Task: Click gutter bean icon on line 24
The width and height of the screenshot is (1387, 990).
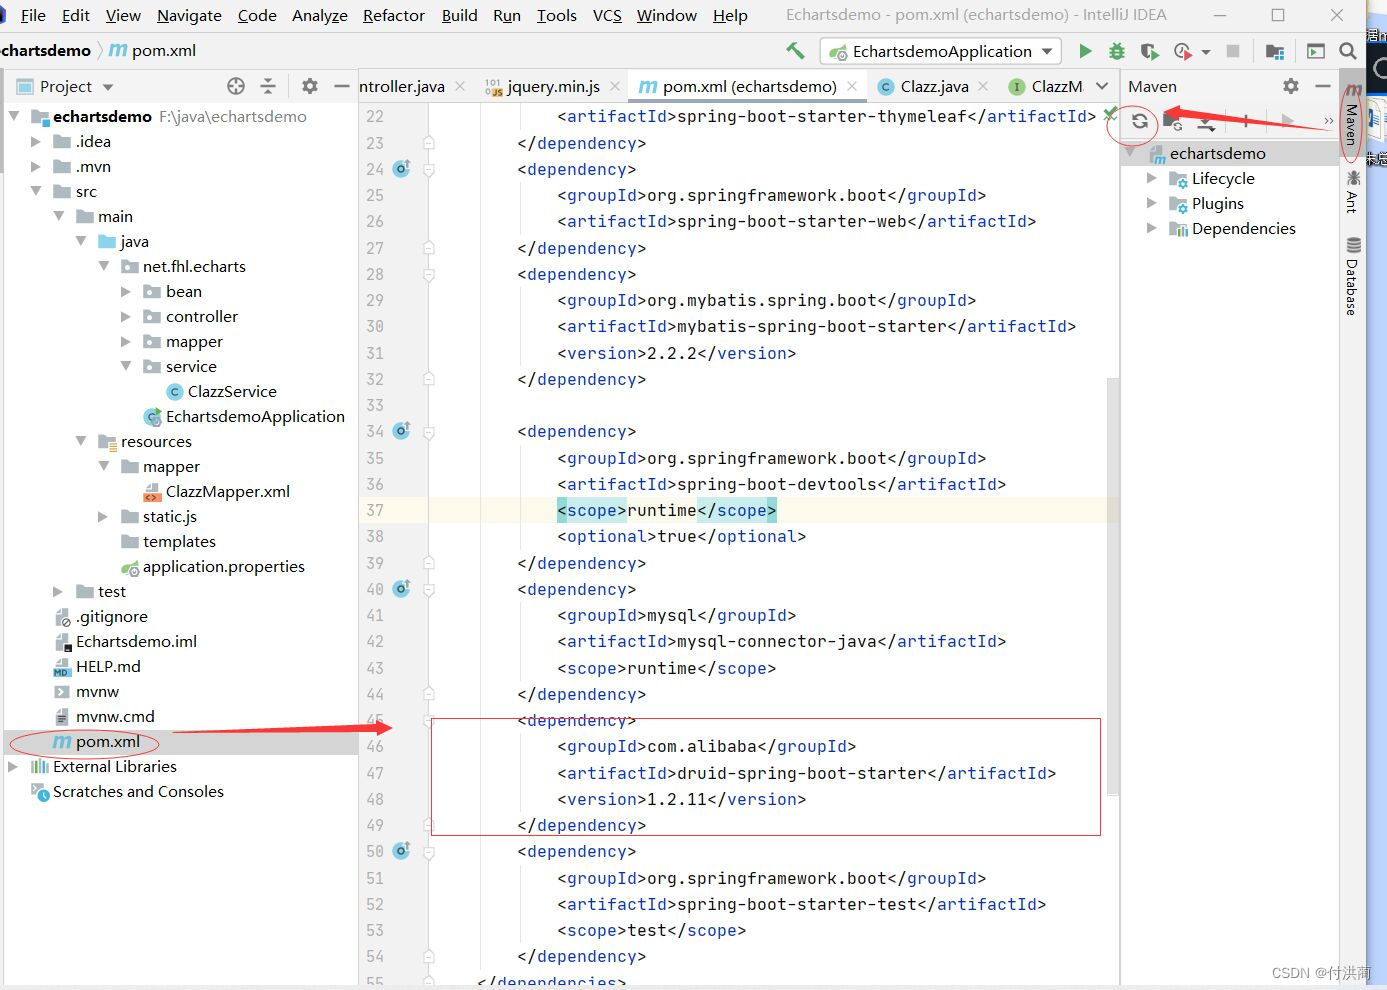Action: (402, 169)
